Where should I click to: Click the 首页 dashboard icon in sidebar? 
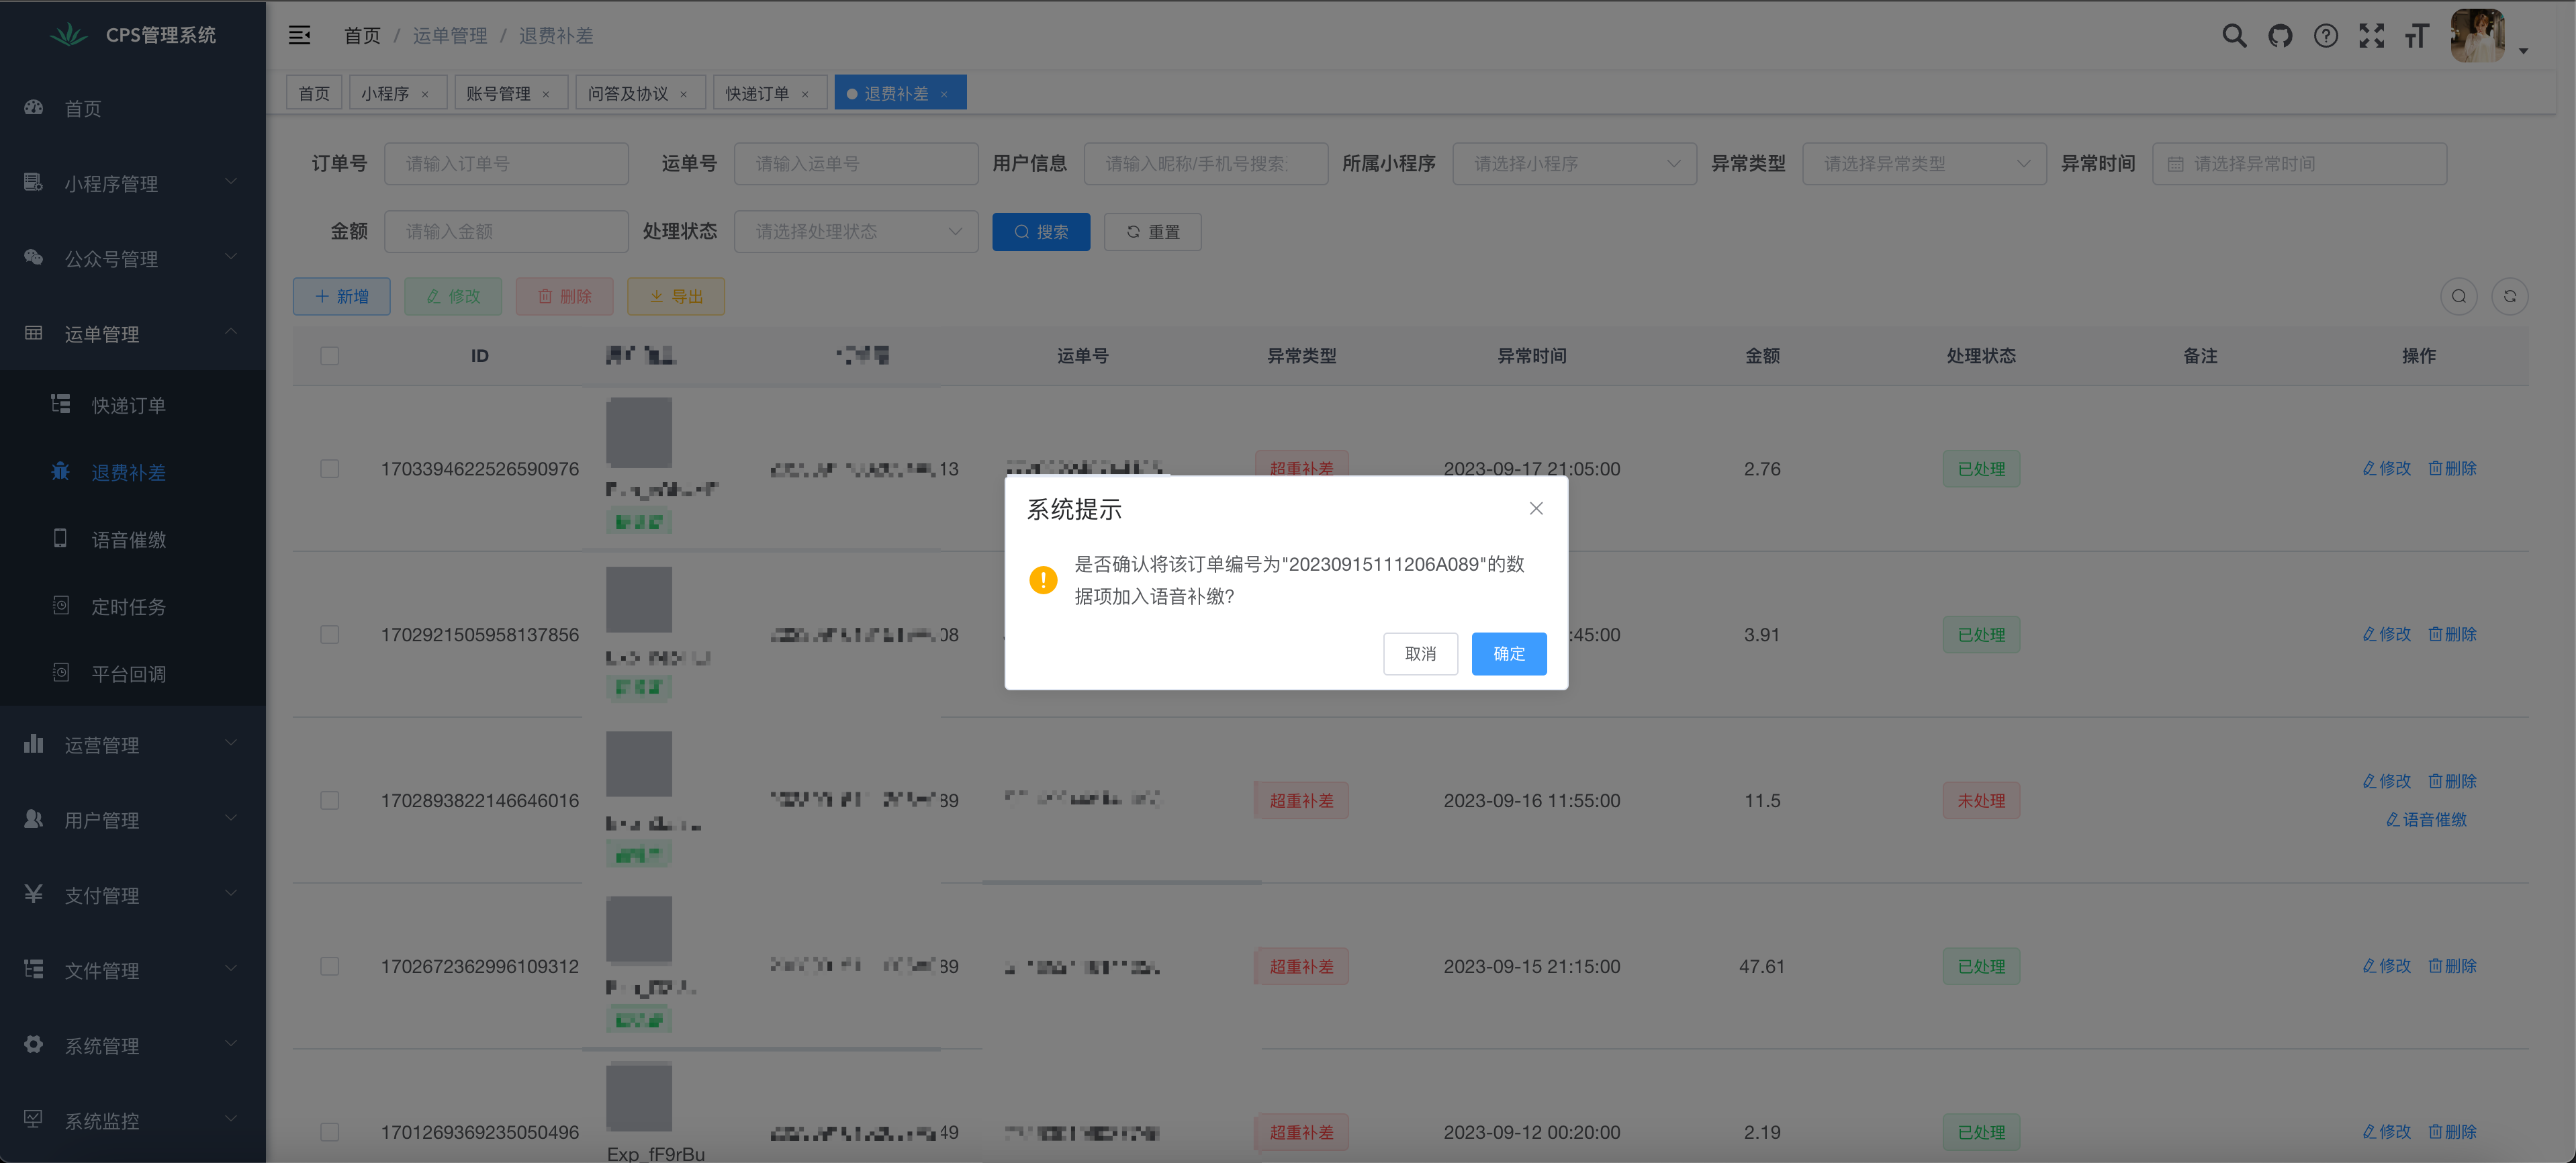34,107
